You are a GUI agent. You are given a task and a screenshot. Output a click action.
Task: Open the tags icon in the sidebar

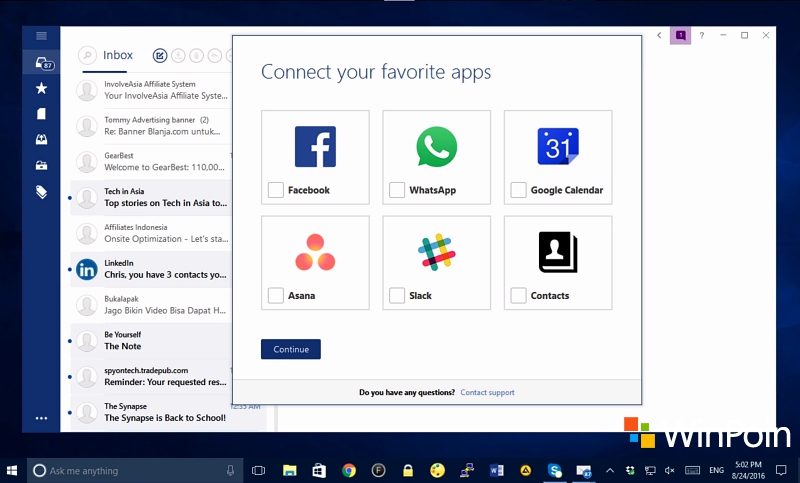41,192
